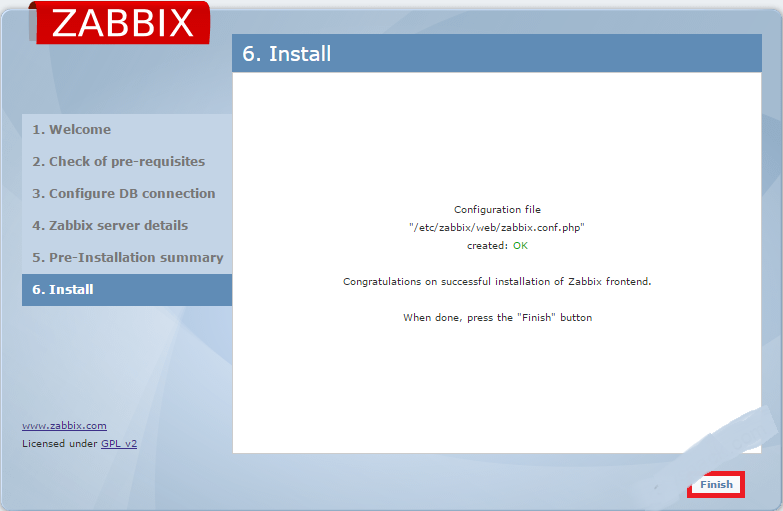Click the Congratulations on successful installation message

tap(497, 282)
